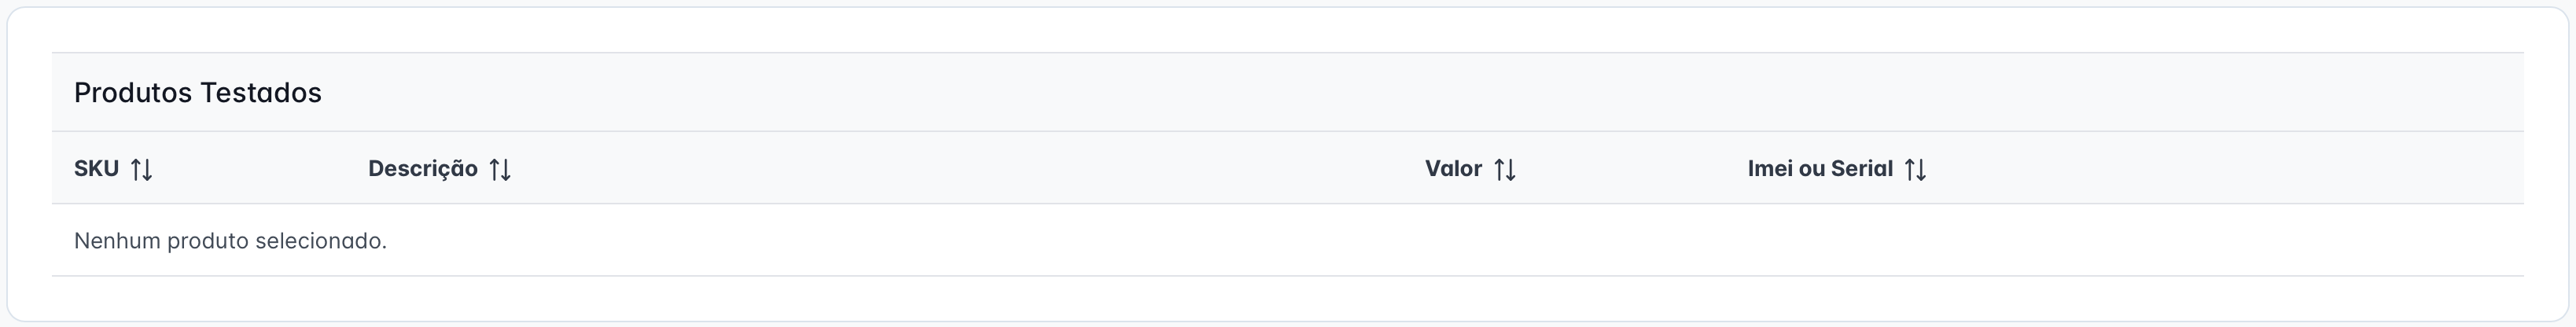Click the 'Nenhum produto selecionado.' message
Viewport: 2576px width, 327px height.
(x=230, y=241)
